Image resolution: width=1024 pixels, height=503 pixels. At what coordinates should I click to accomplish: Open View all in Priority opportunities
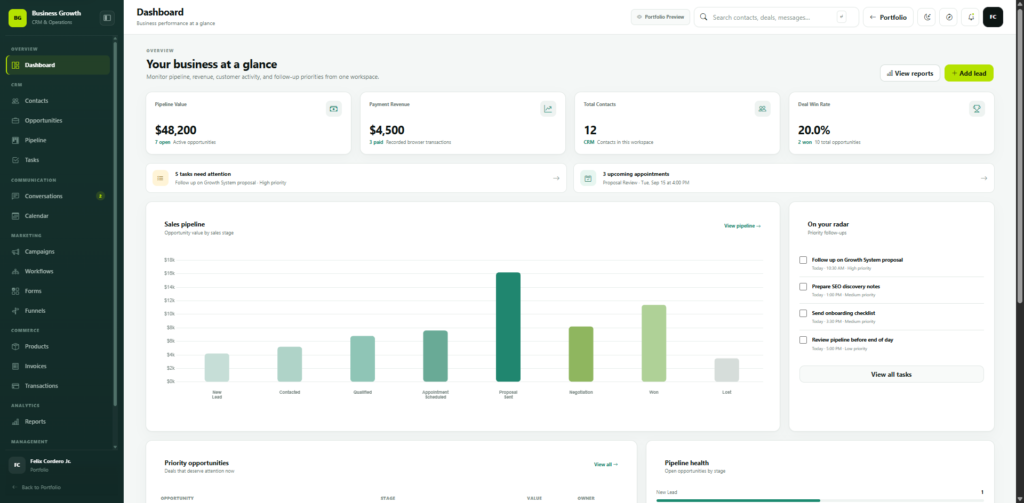(x=605, y=464)
